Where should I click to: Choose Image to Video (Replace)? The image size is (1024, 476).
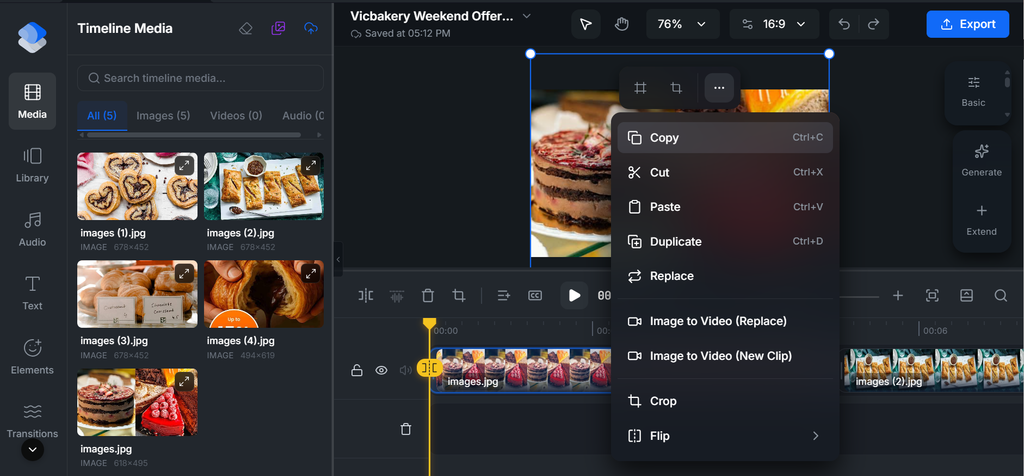click(725, 321)
